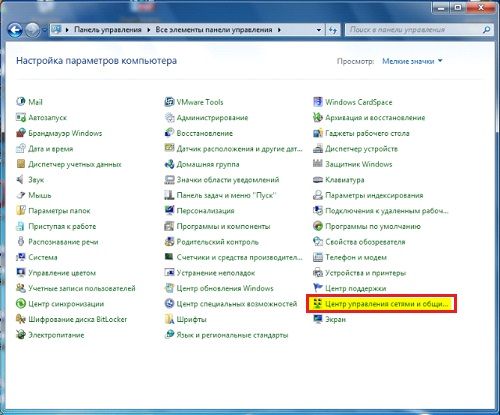This screenshot has width=500, height=415.
Task: Click the Шрифты icon
Action: click(x=169, y=319)
